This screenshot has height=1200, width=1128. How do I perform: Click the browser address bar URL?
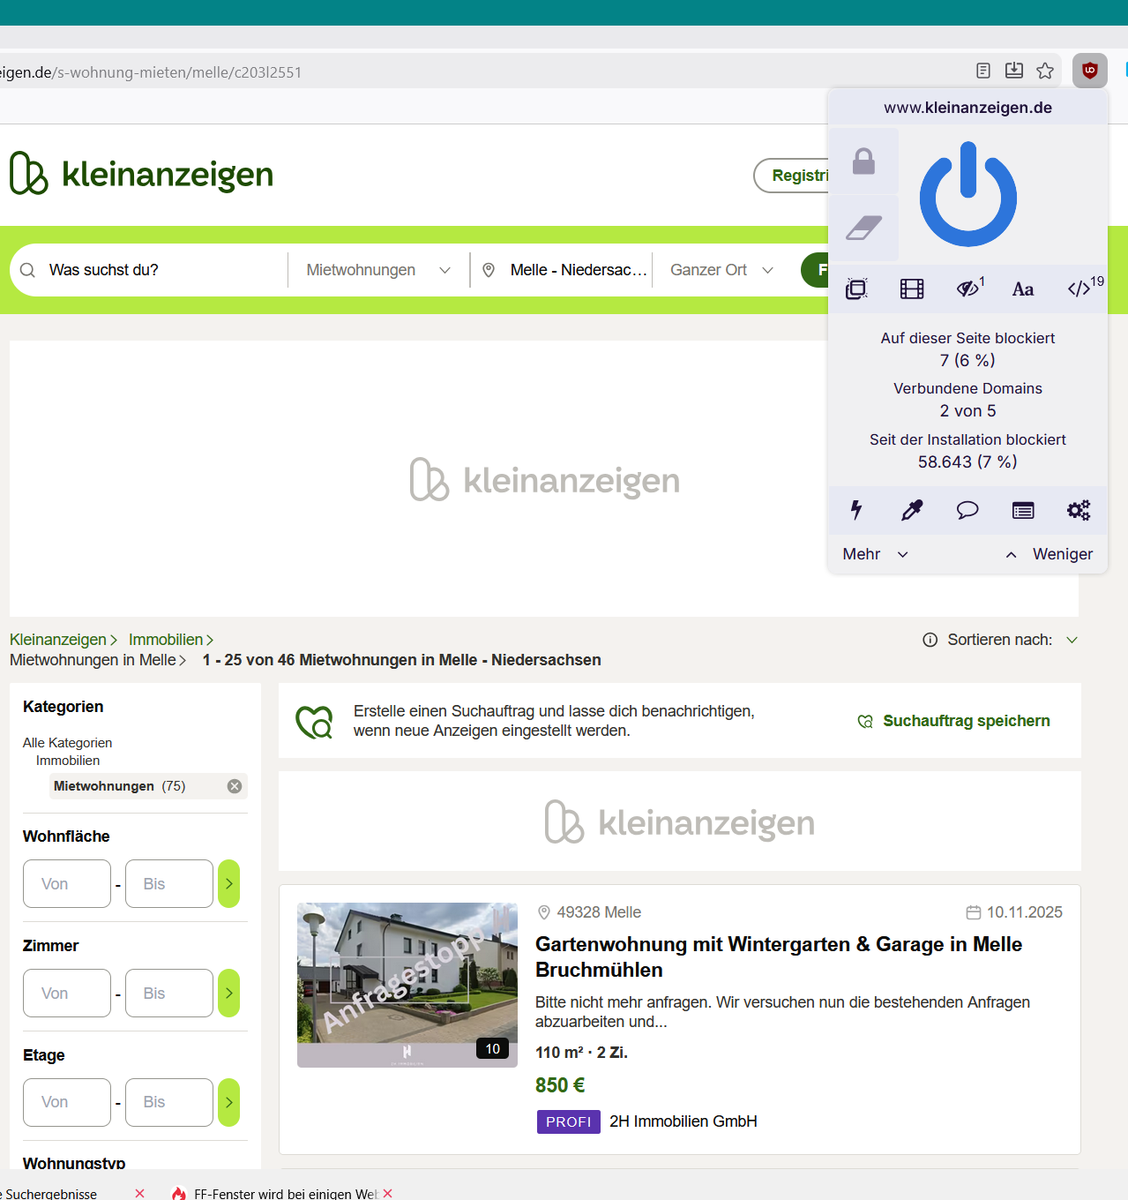(x=150, y=72)
